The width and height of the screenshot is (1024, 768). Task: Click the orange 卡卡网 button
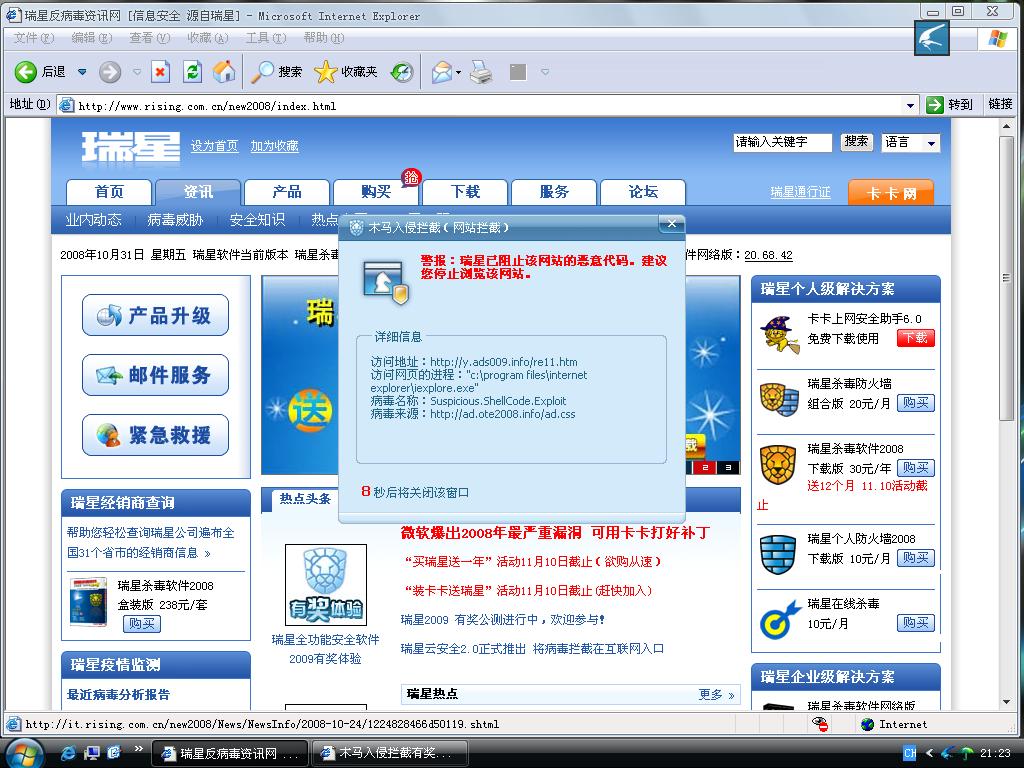click(x=891, y=193)
